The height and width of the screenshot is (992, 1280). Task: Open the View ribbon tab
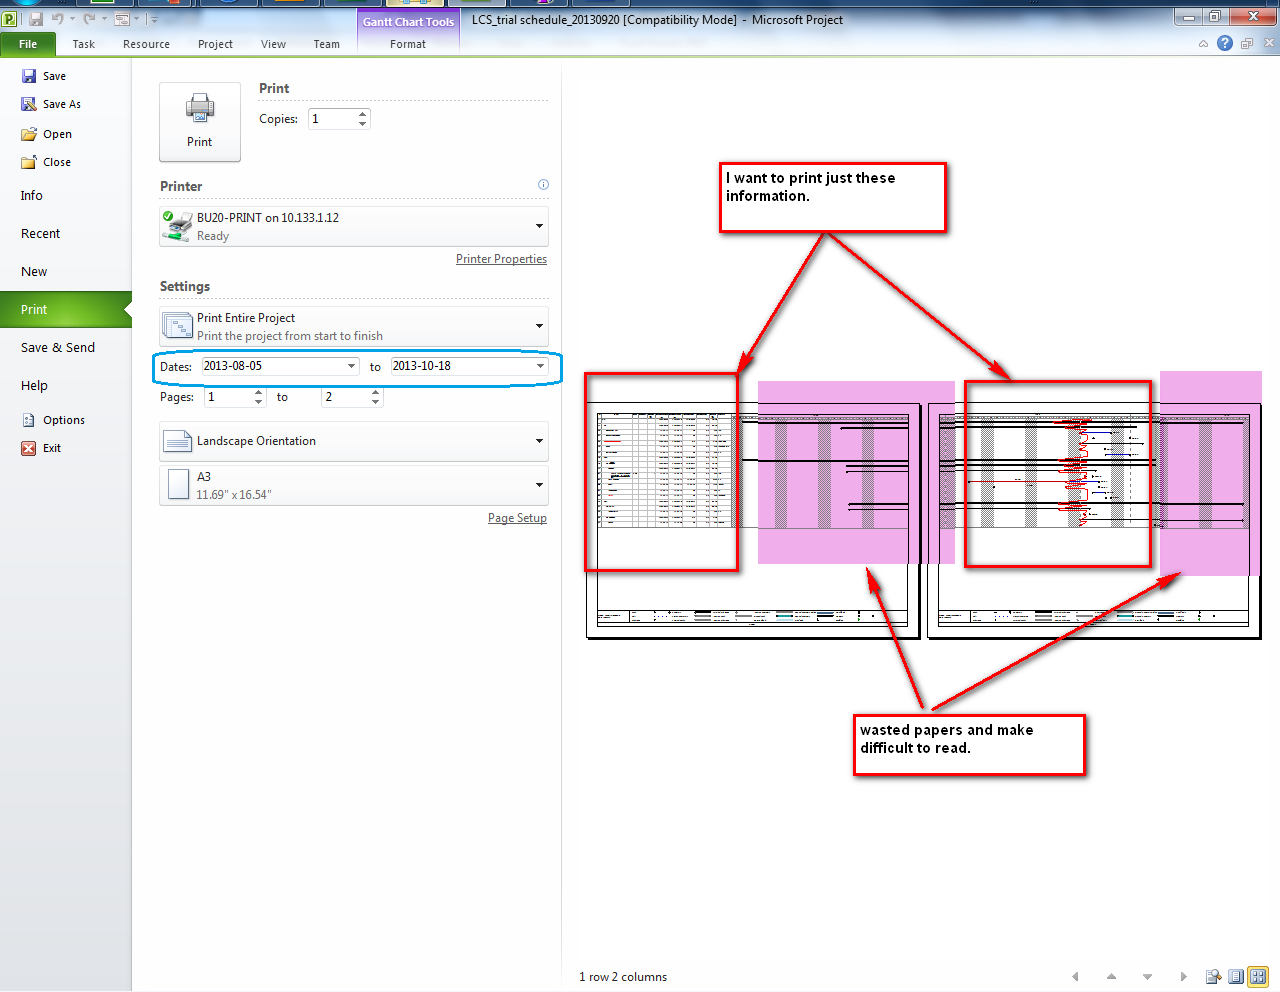273,44
